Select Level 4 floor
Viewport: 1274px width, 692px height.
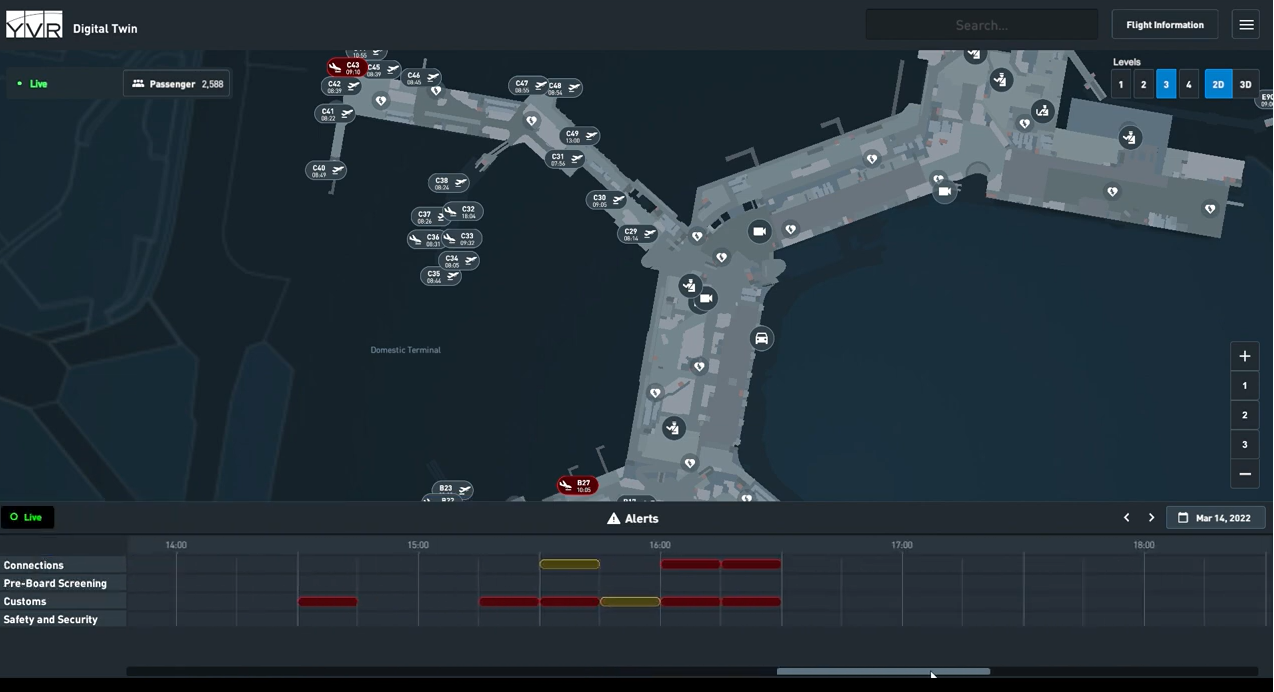(x=1189, y=85)
